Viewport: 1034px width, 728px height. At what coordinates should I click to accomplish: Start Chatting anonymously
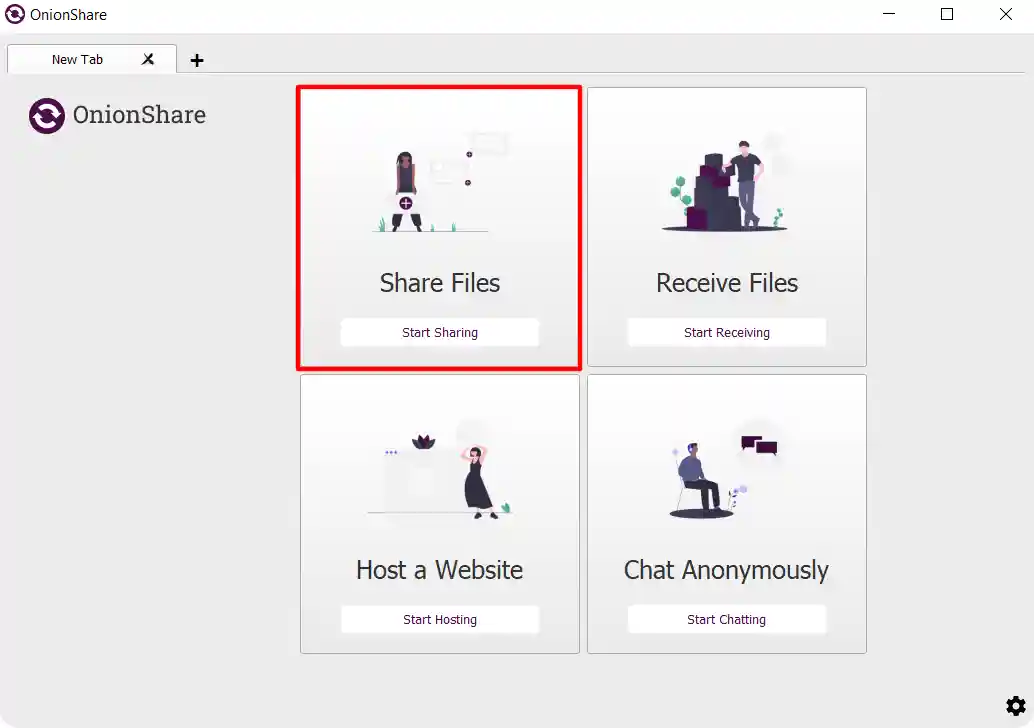726,619
